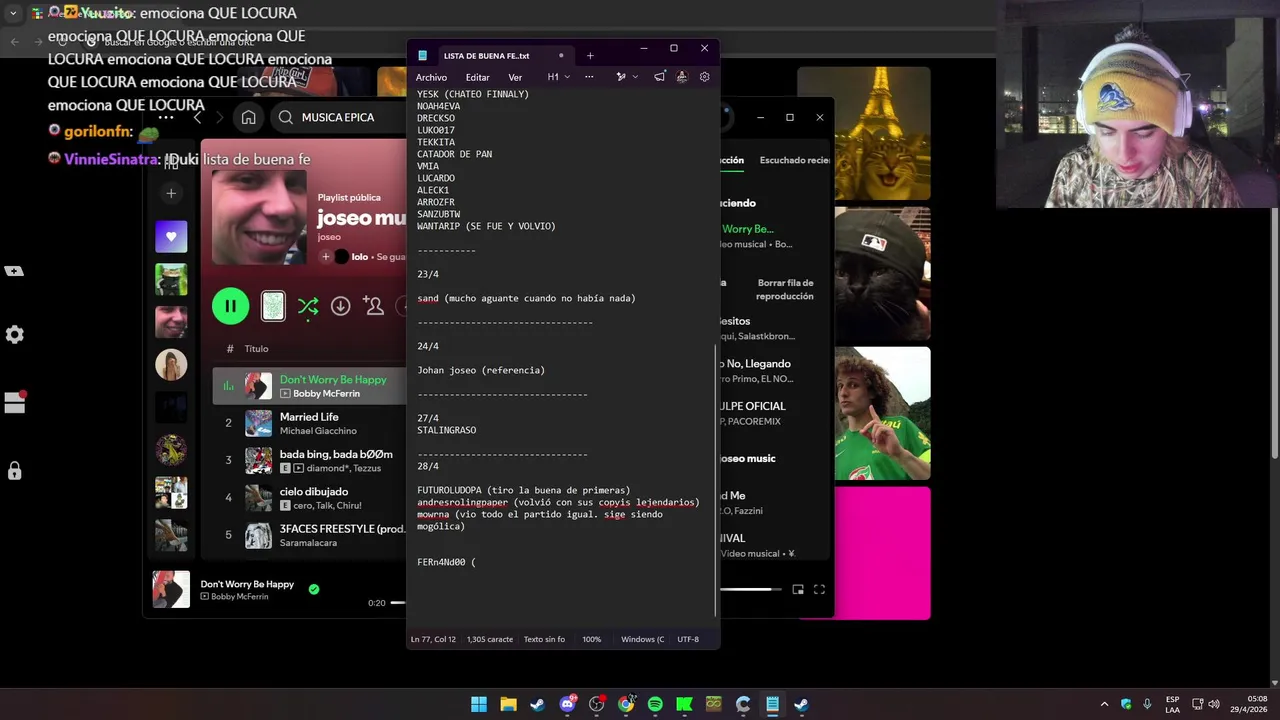Open Kick app from the taskbar
This screenshot has width=1280, height=720.
[684, 704]
